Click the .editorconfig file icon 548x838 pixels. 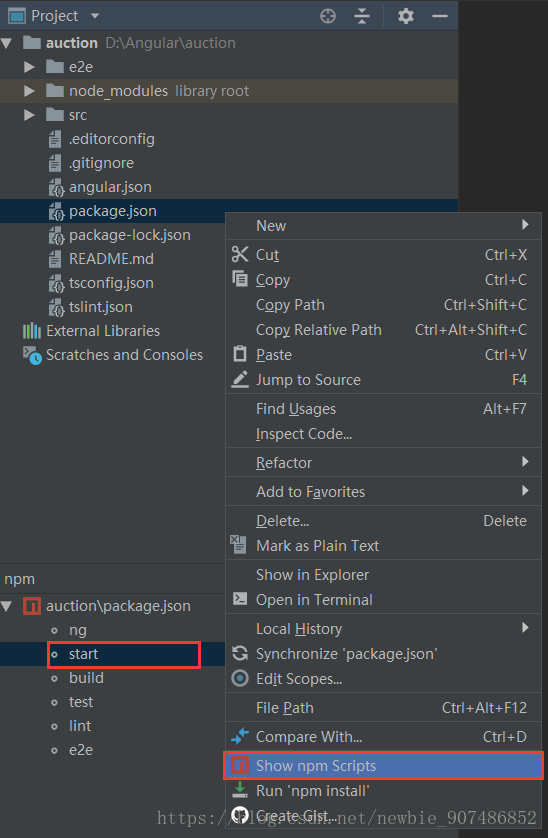[x=55, y=139]
